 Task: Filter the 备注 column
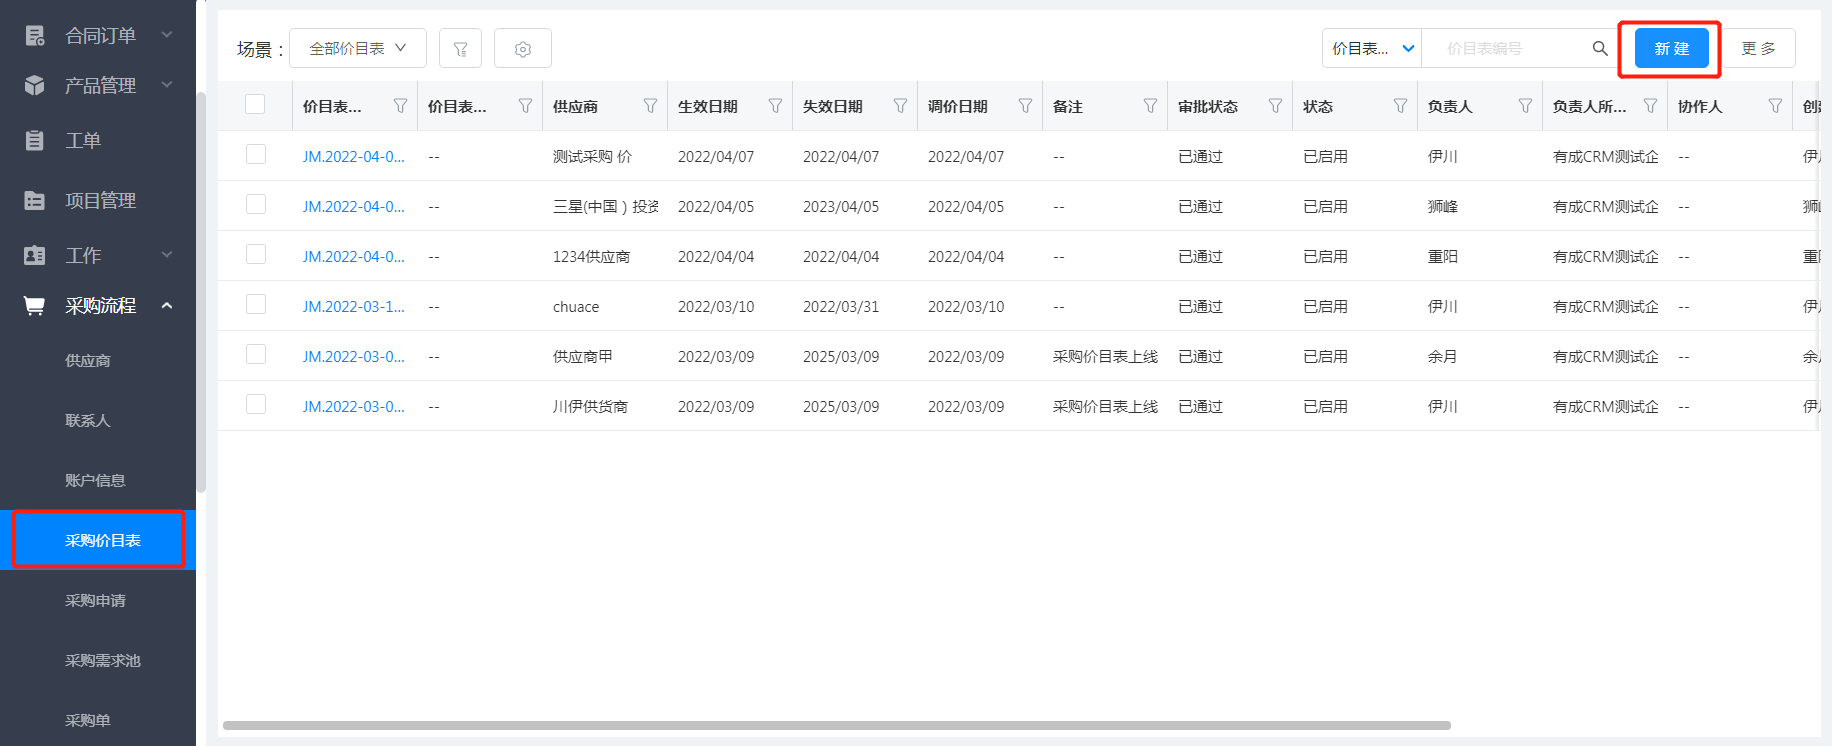(1150, 106)
